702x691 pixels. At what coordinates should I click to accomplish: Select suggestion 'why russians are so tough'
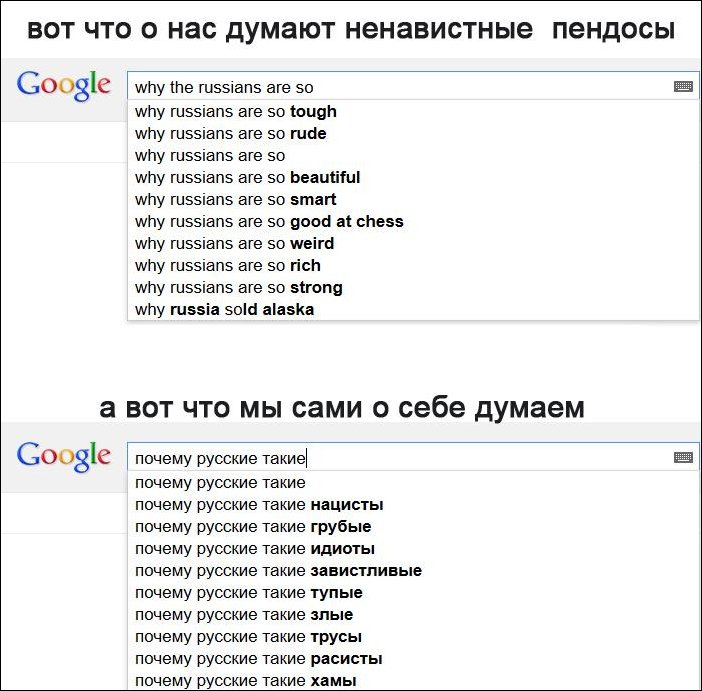pos(236,111)
